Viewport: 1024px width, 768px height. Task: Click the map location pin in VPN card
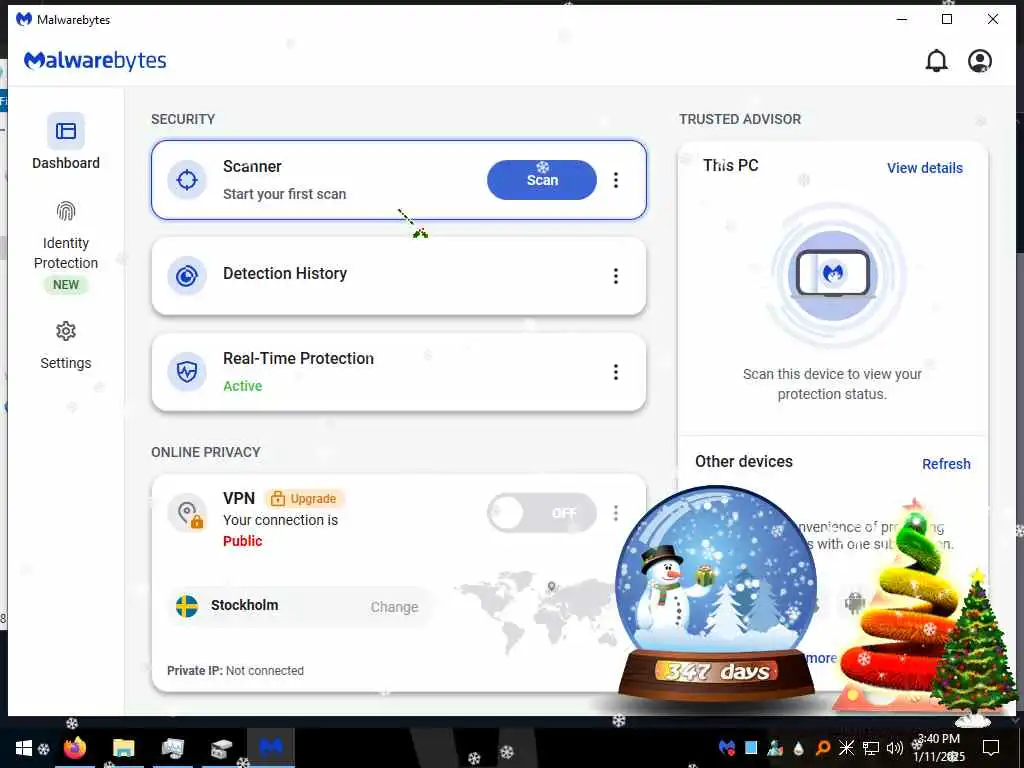click(552, 586)
